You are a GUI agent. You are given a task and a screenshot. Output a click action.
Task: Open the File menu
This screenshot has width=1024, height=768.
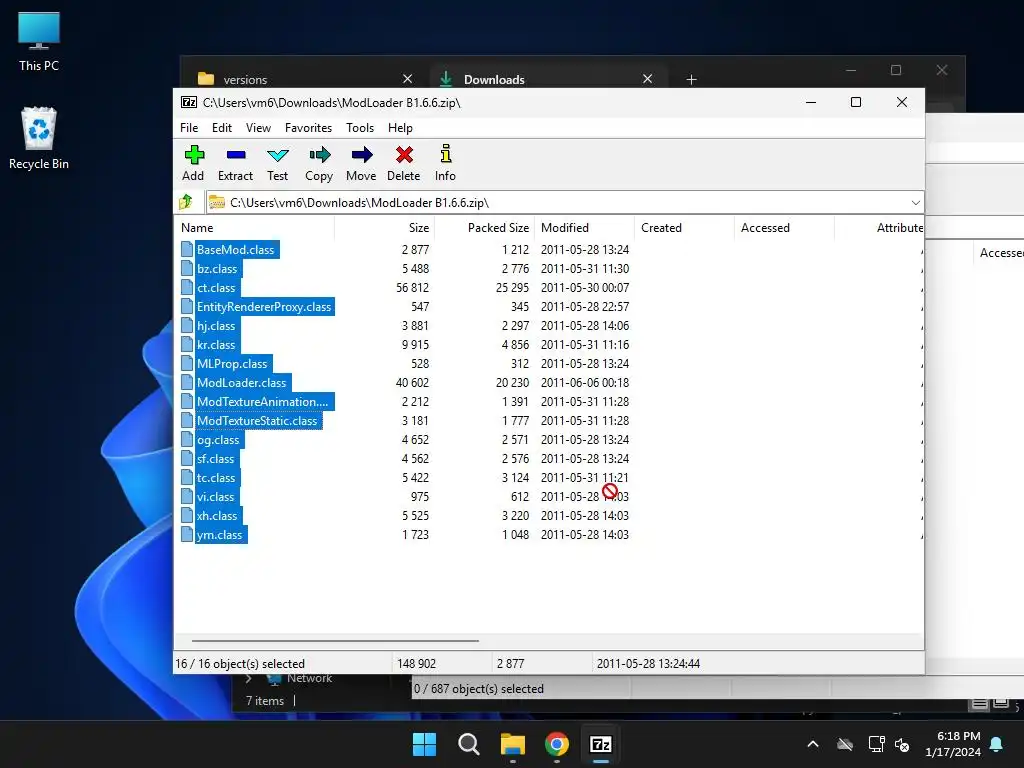189,128
